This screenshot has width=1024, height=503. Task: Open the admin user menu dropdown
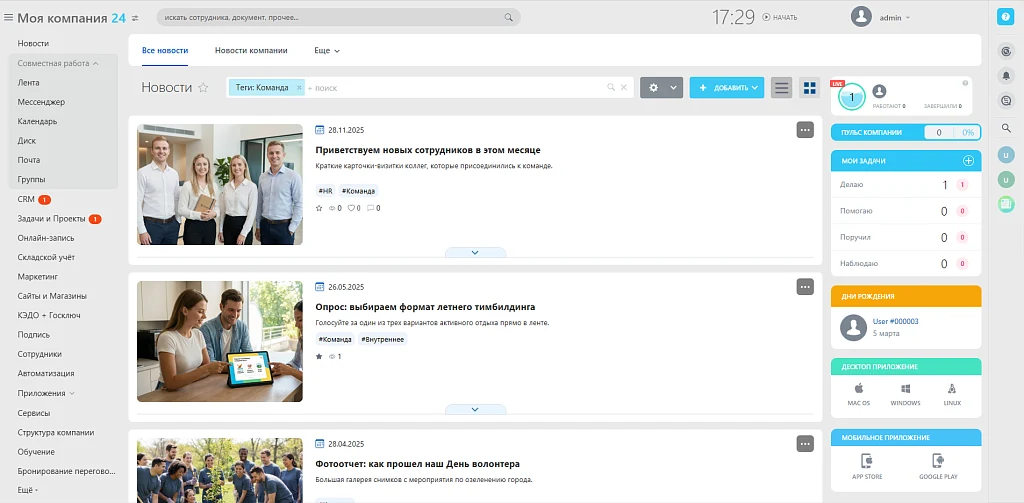895,18
